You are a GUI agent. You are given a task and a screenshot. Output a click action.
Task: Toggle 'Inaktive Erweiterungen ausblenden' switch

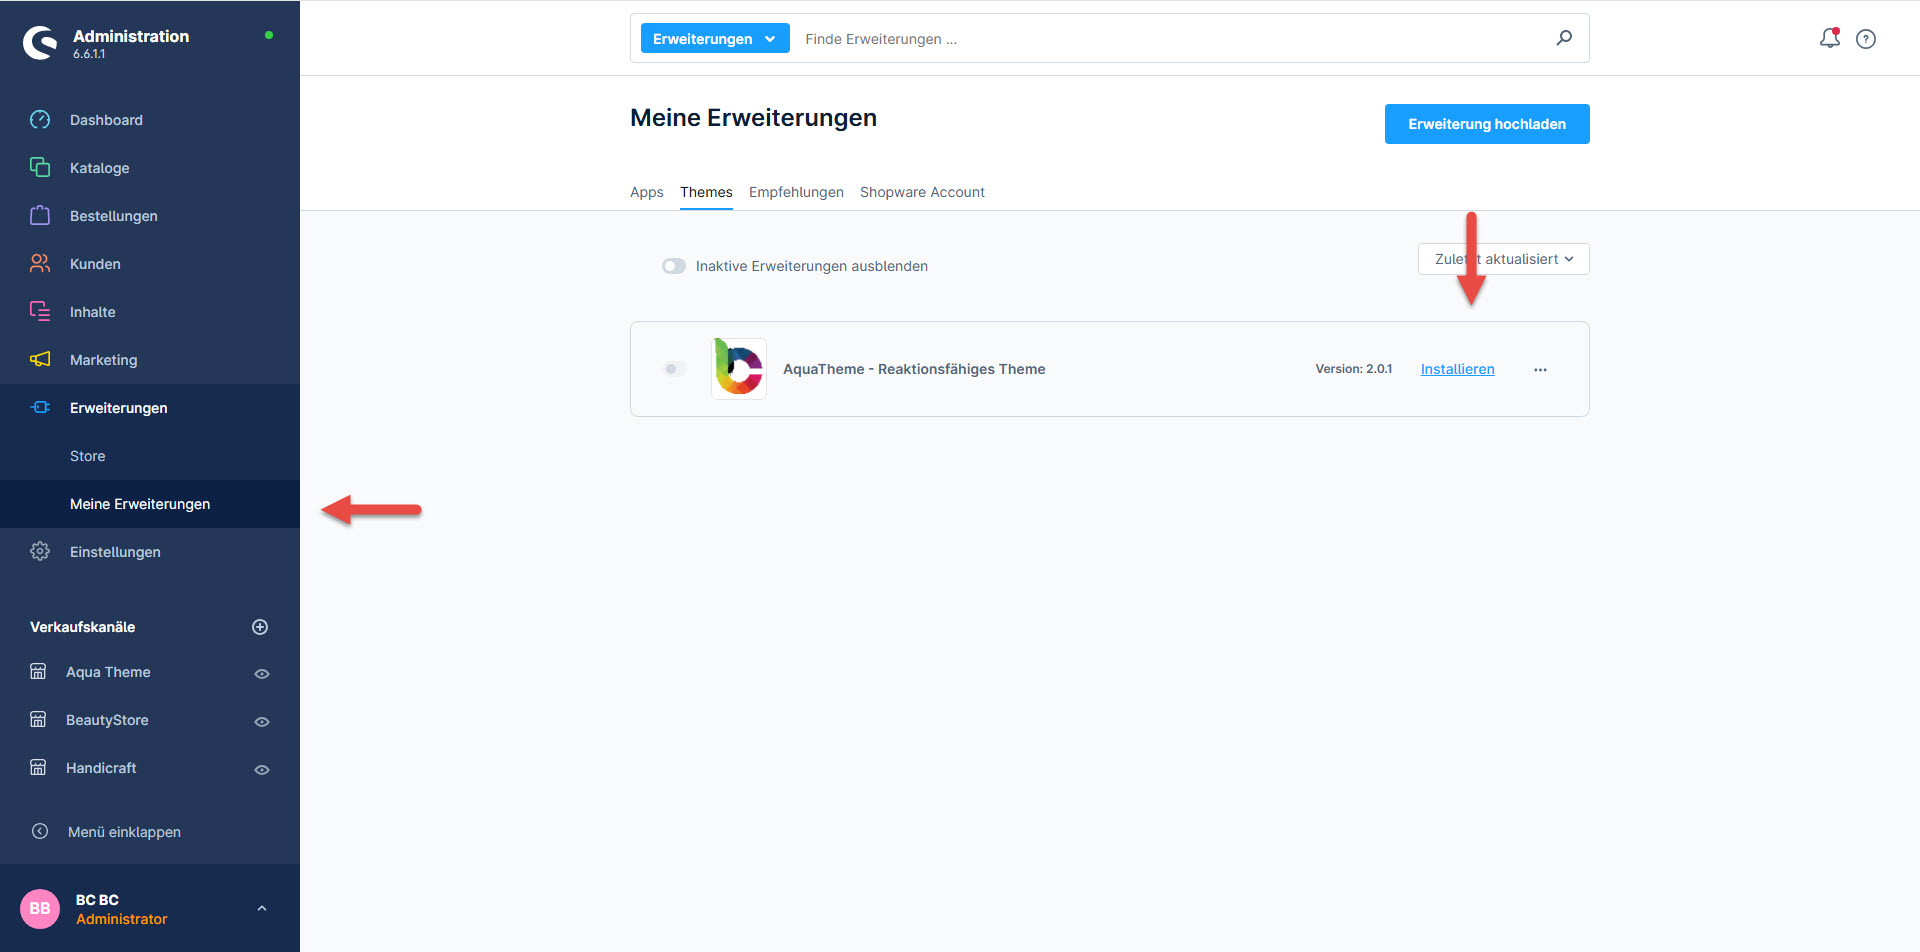pos(674,266)
